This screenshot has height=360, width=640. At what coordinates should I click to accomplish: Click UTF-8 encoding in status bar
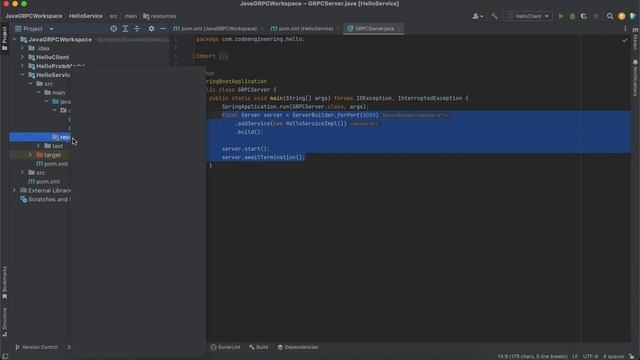click(x=590, y=356)
